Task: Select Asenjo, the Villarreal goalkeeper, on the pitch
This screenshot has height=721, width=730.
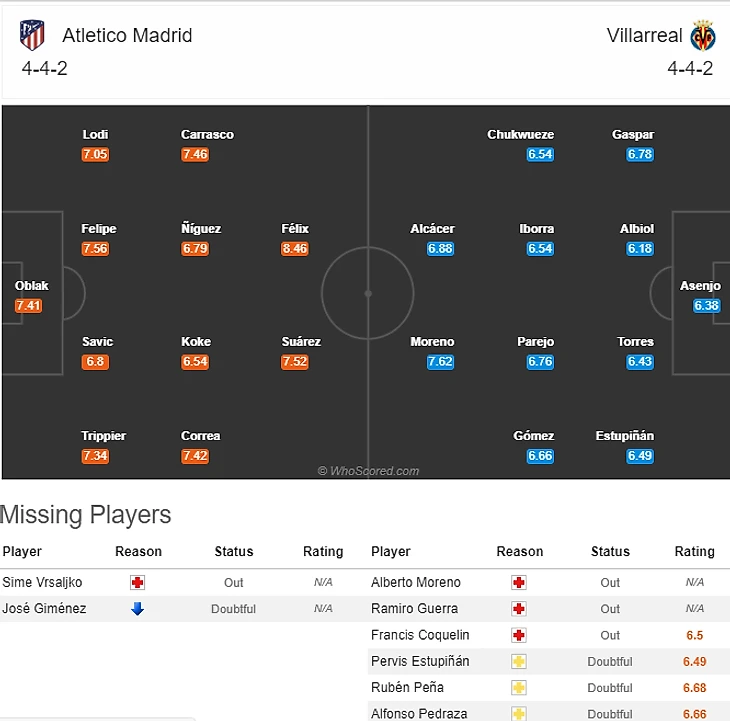Action: click(x=700, y=286)
